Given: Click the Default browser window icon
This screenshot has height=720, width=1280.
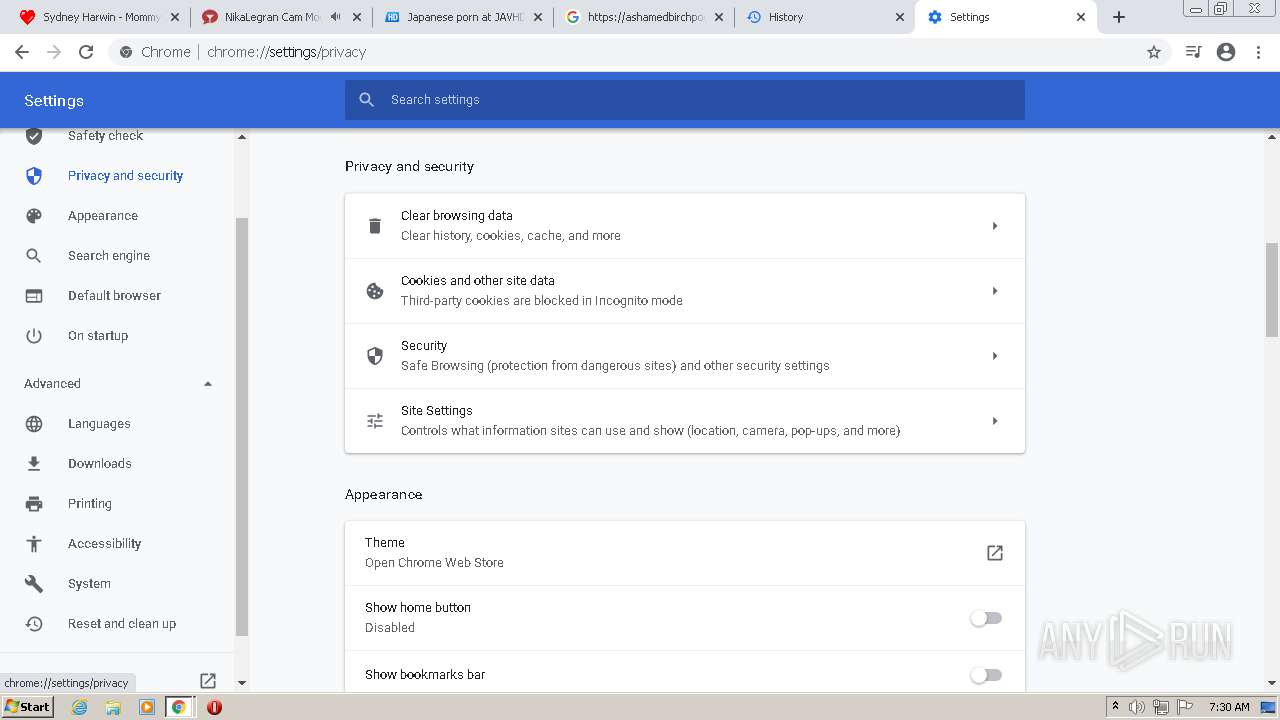Looking at the screenshot, I should (x=34, y=296).
